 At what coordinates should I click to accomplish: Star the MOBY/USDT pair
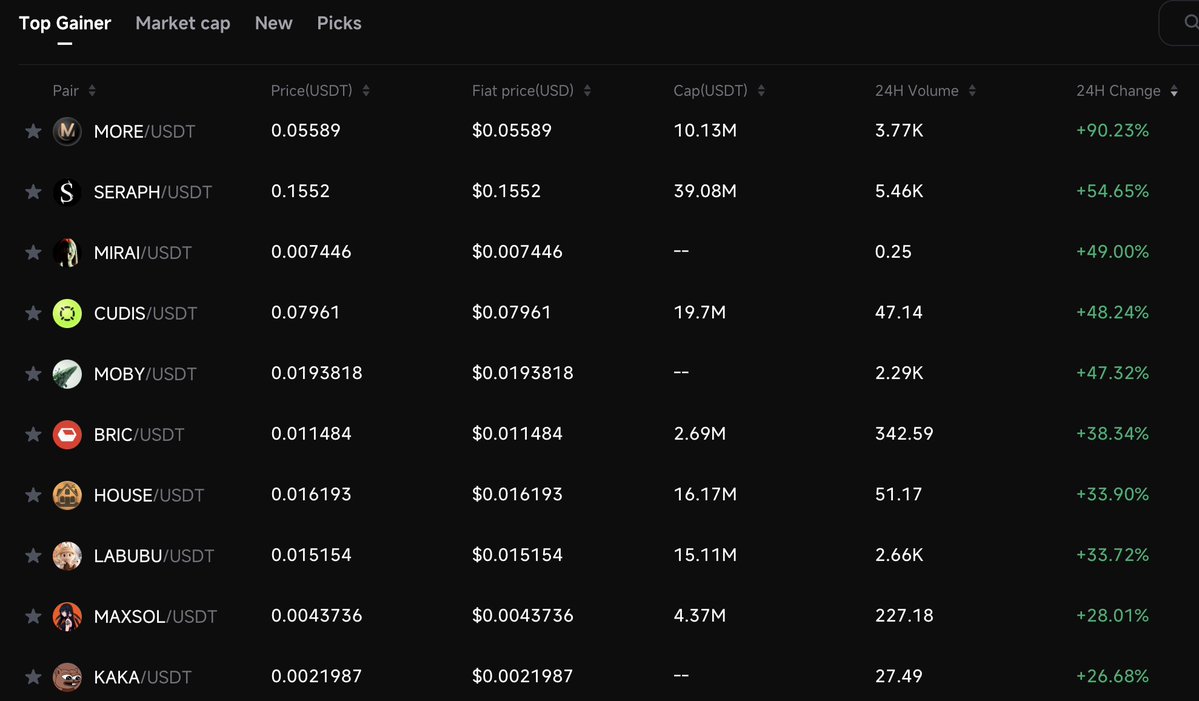point(33,374)
